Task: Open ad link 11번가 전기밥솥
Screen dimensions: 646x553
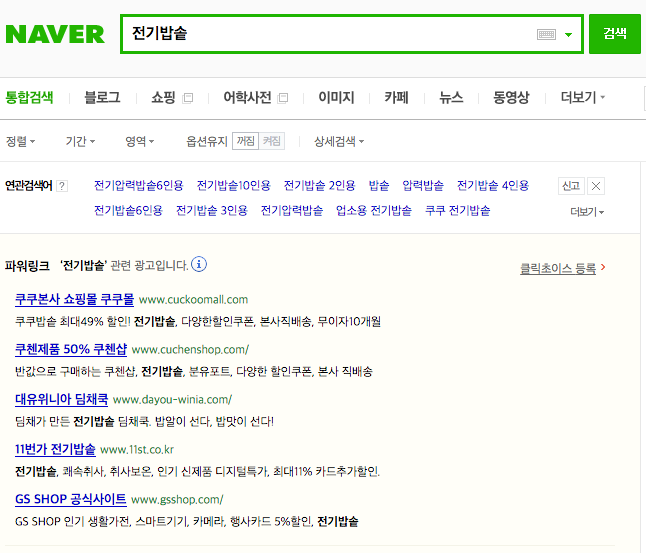Action: (55, 449)
